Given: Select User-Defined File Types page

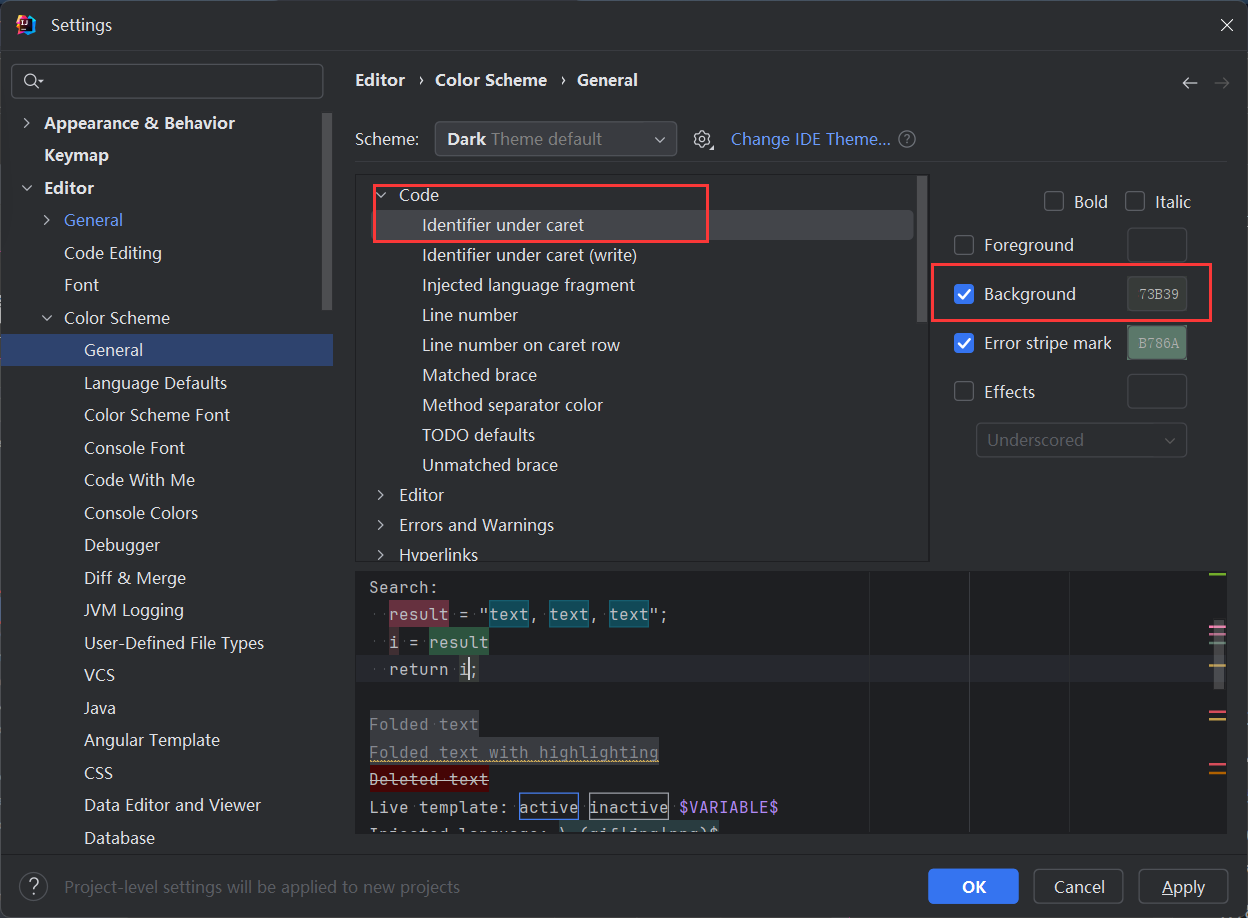Looking at the screenshot, I should (x=174, y=643).
